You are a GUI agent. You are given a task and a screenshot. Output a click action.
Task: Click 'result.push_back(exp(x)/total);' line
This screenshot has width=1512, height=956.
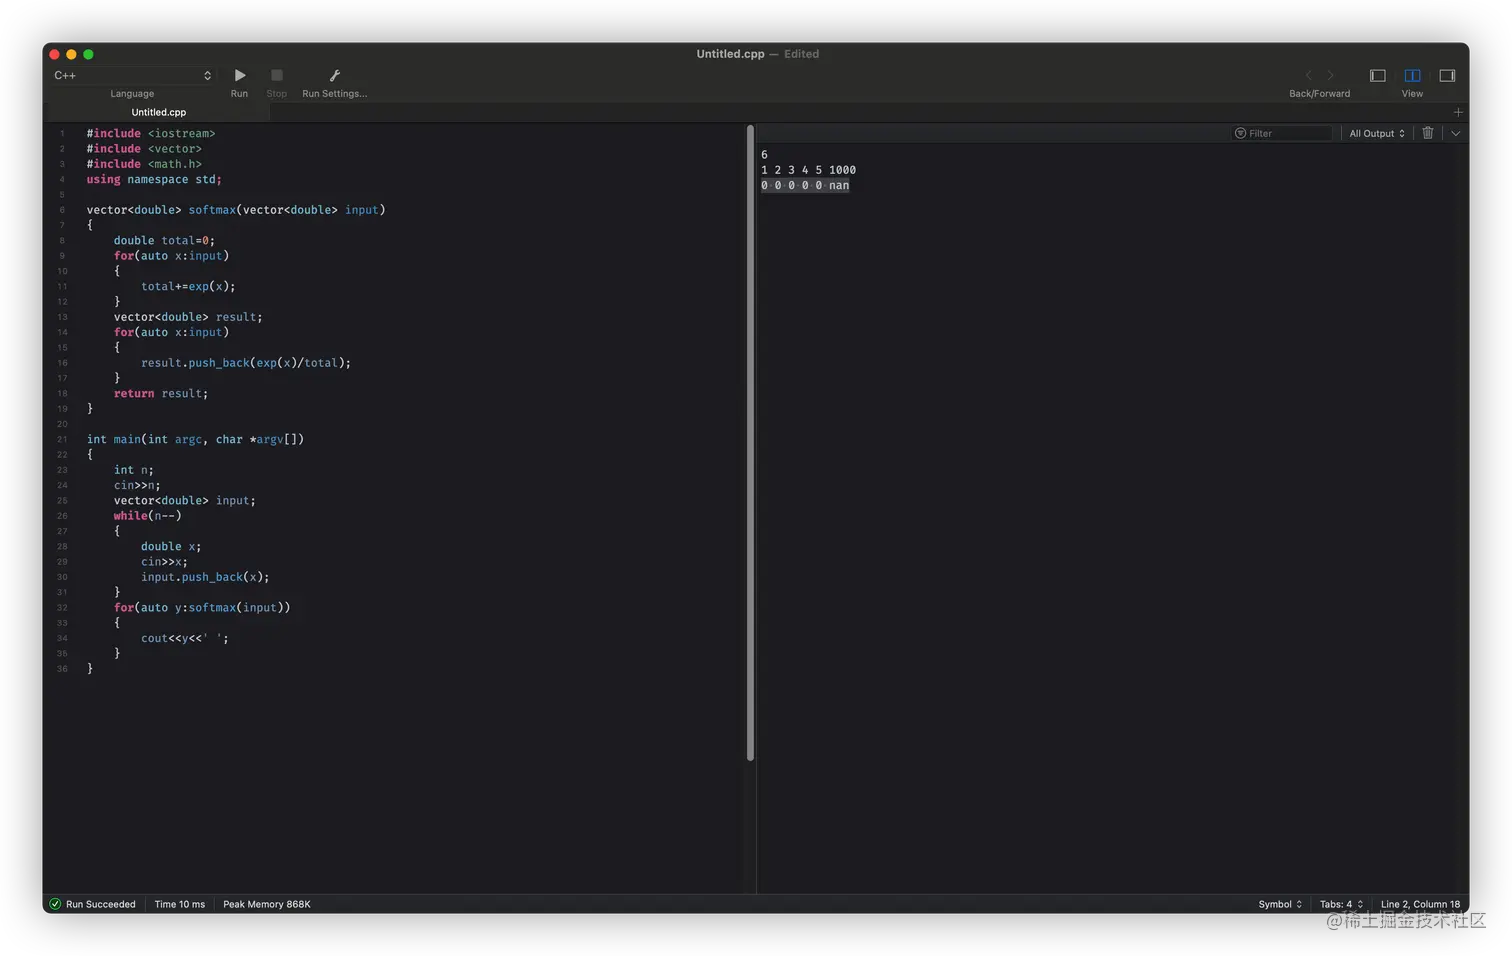point(246,363)
